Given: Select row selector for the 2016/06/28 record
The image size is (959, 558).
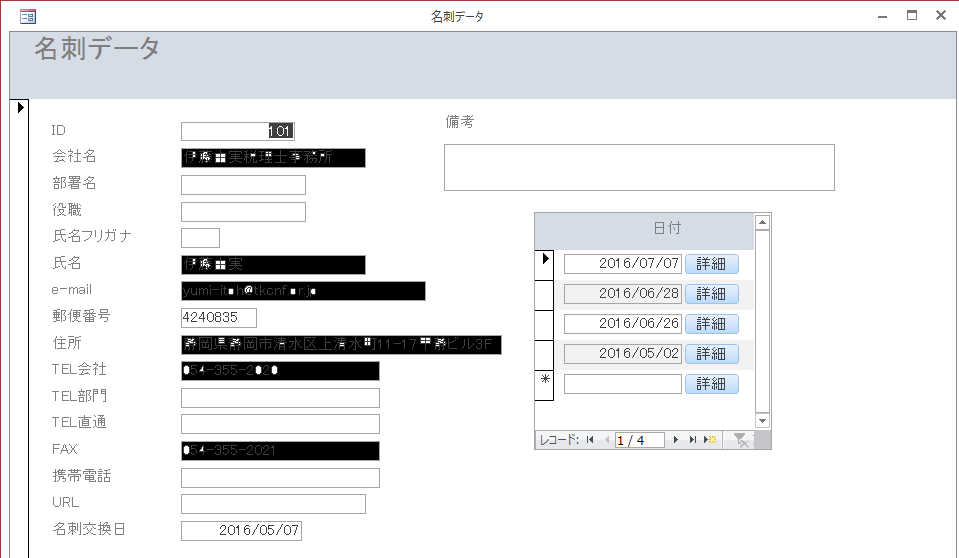Looking at the screenshot, I should (545, 294).
